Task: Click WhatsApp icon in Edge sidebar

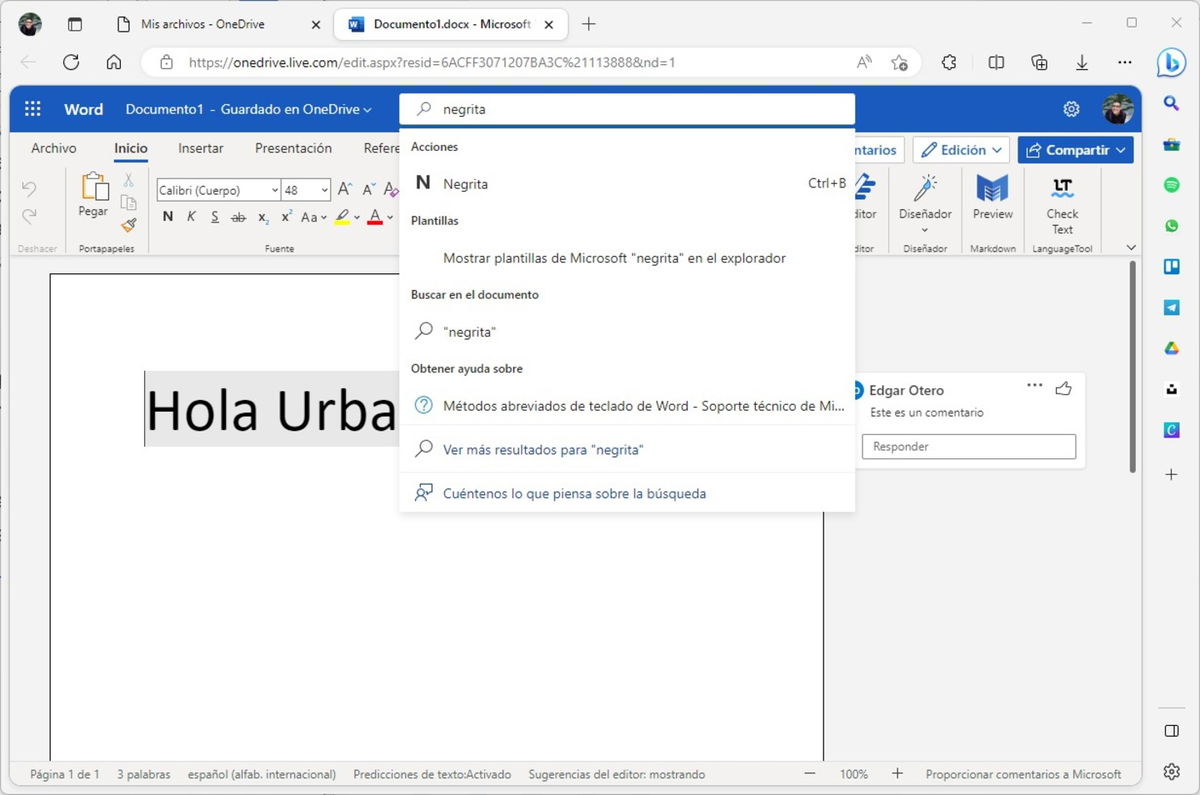Action: pyautogui.click(x=1171, y=226)
